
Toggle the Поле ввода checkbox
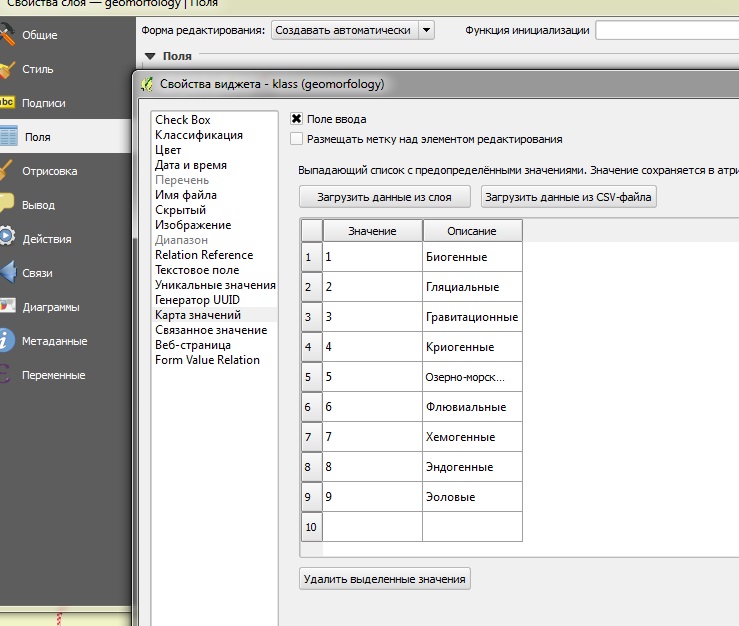(x=296, y=119)
